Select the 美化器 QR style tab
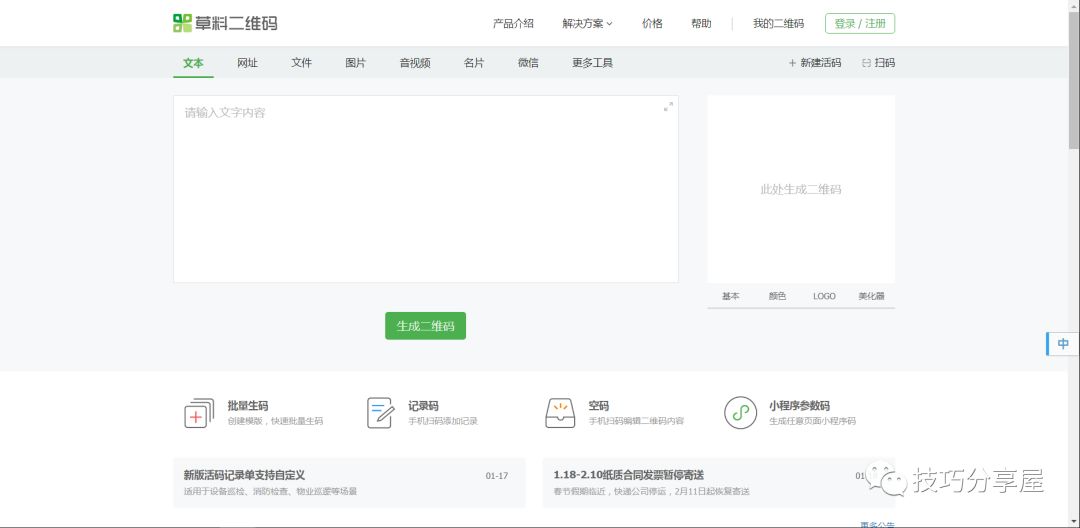This screenshot has width=1080, height=528. pyautogui.click(x=871, y=296)
